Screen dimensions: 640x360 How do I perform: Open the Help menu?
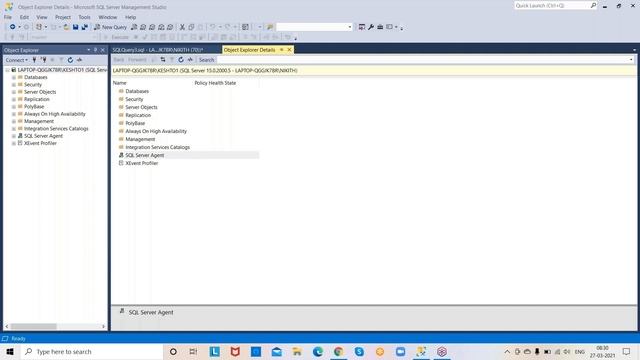pyautogui.click(x=130, y=17)
